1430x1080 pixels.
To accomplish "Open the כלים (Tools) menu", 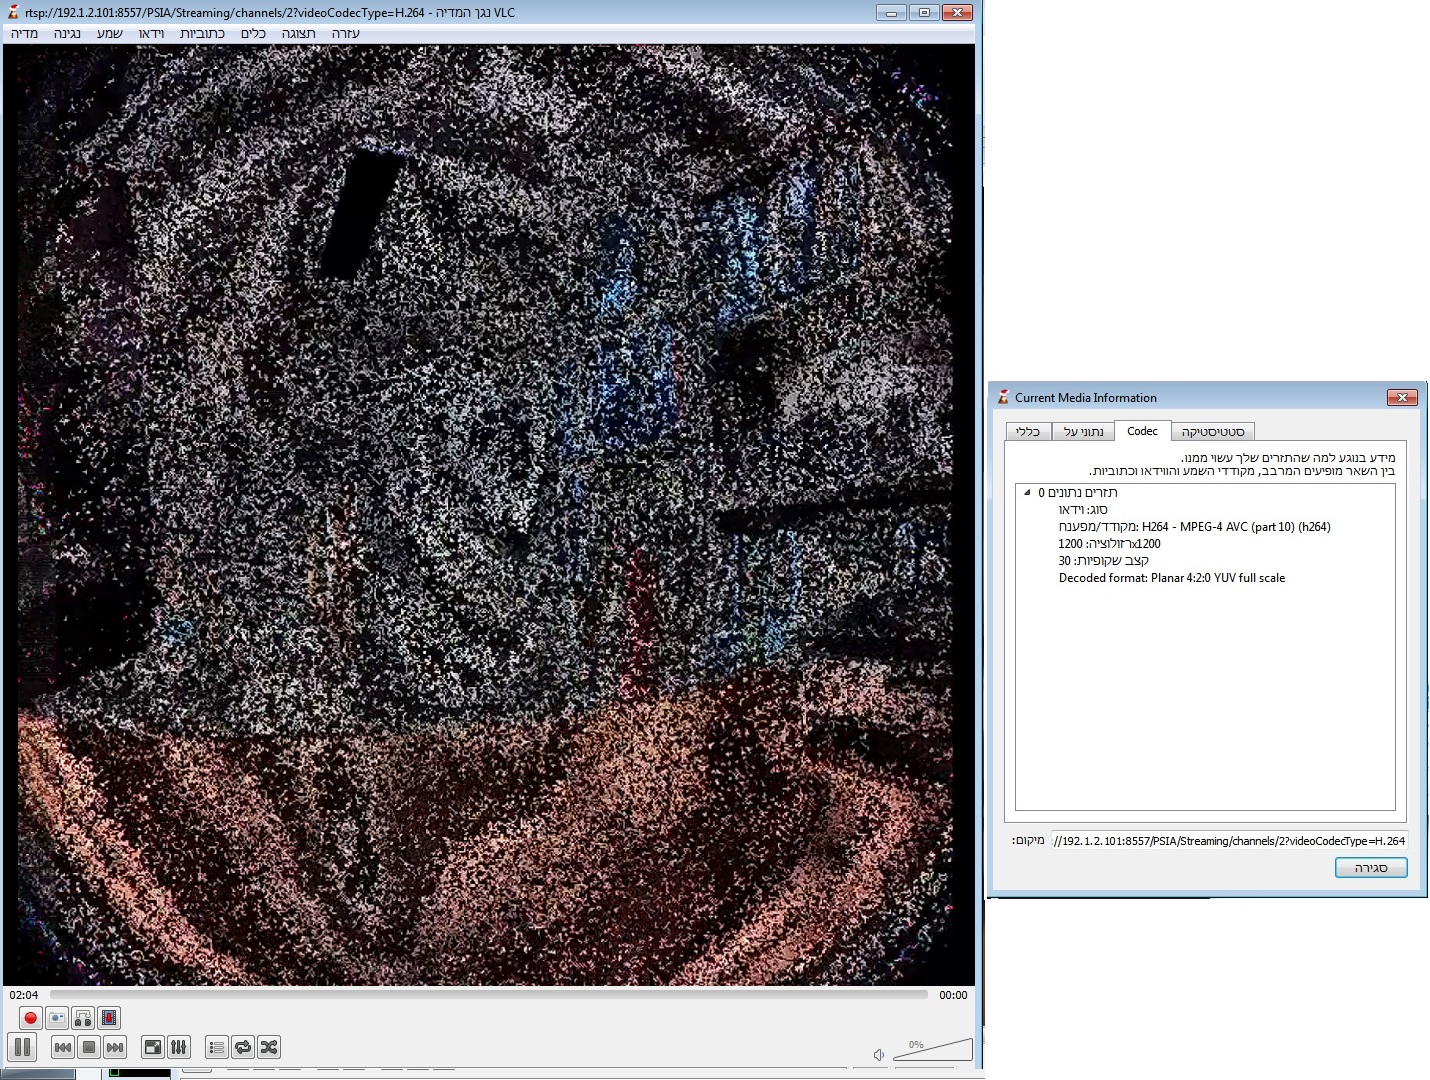I will [253, 33].
